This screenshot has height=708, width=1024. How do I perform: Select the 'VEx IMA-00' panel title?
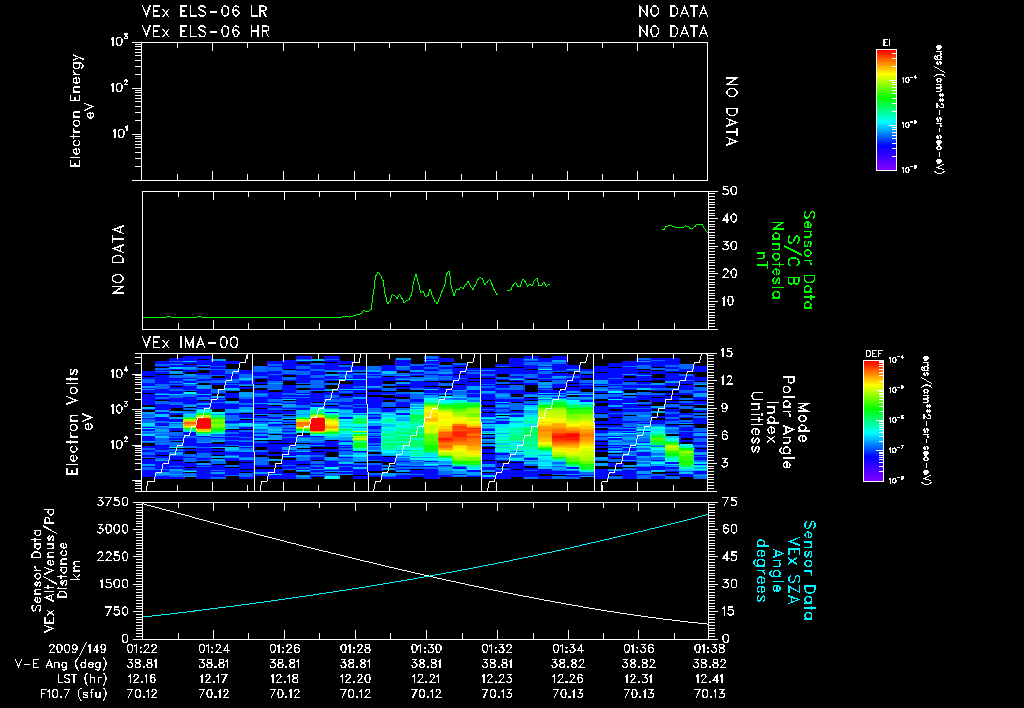coord(191,342)
